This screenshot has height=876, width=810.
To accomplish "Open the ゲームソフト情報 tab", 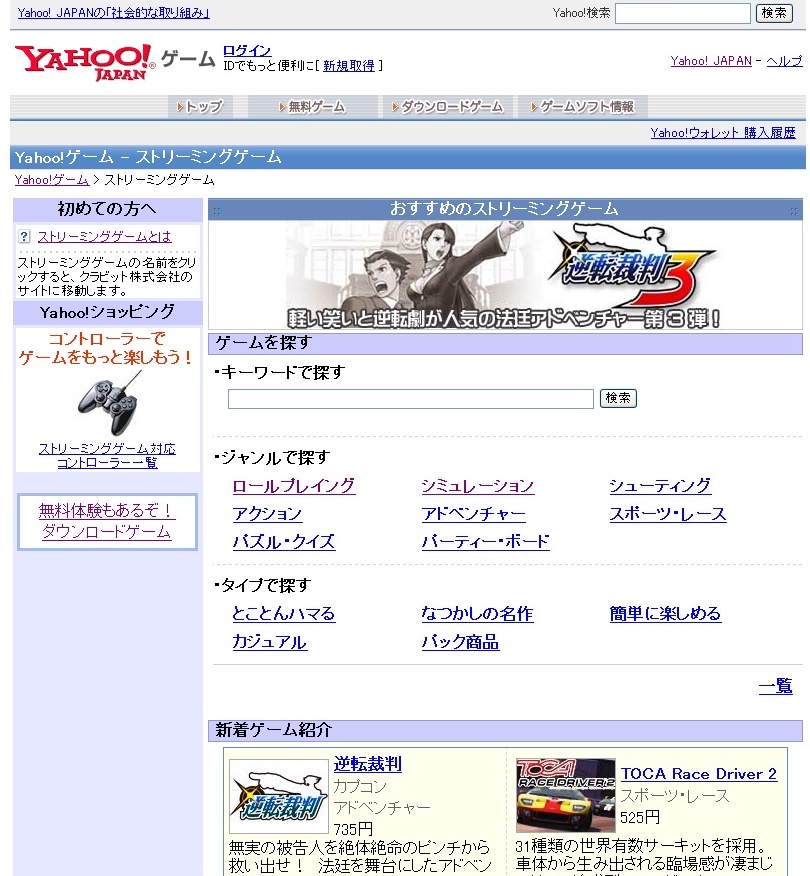I will [583, 107].
